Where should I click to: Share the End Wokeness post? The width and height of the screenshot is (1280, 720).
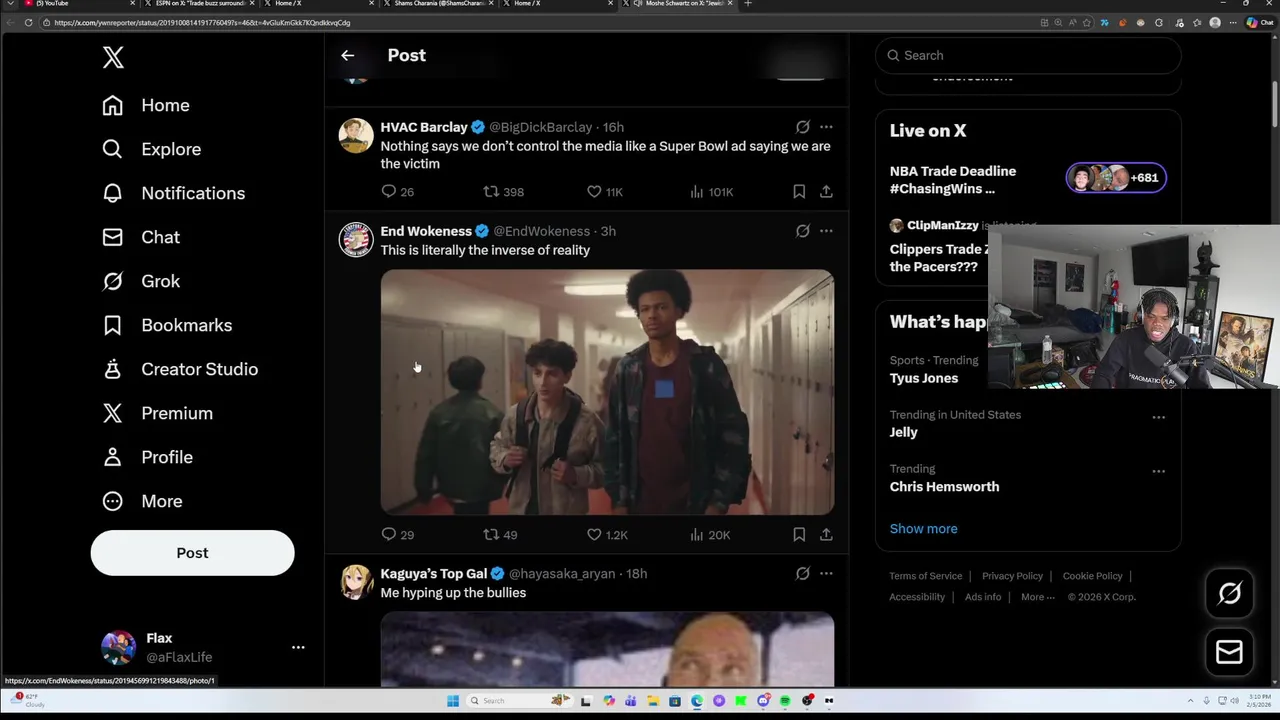pos(826,534)
